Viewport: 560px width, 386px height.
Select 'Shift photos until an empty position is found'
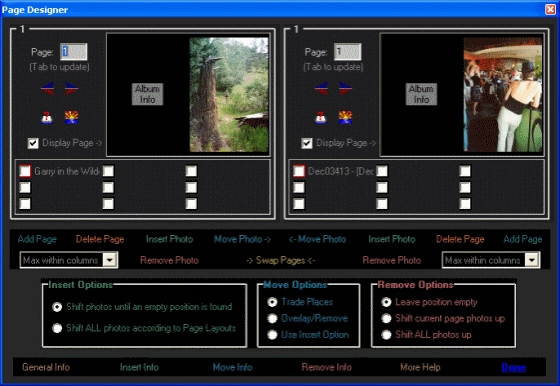point(57,307)
